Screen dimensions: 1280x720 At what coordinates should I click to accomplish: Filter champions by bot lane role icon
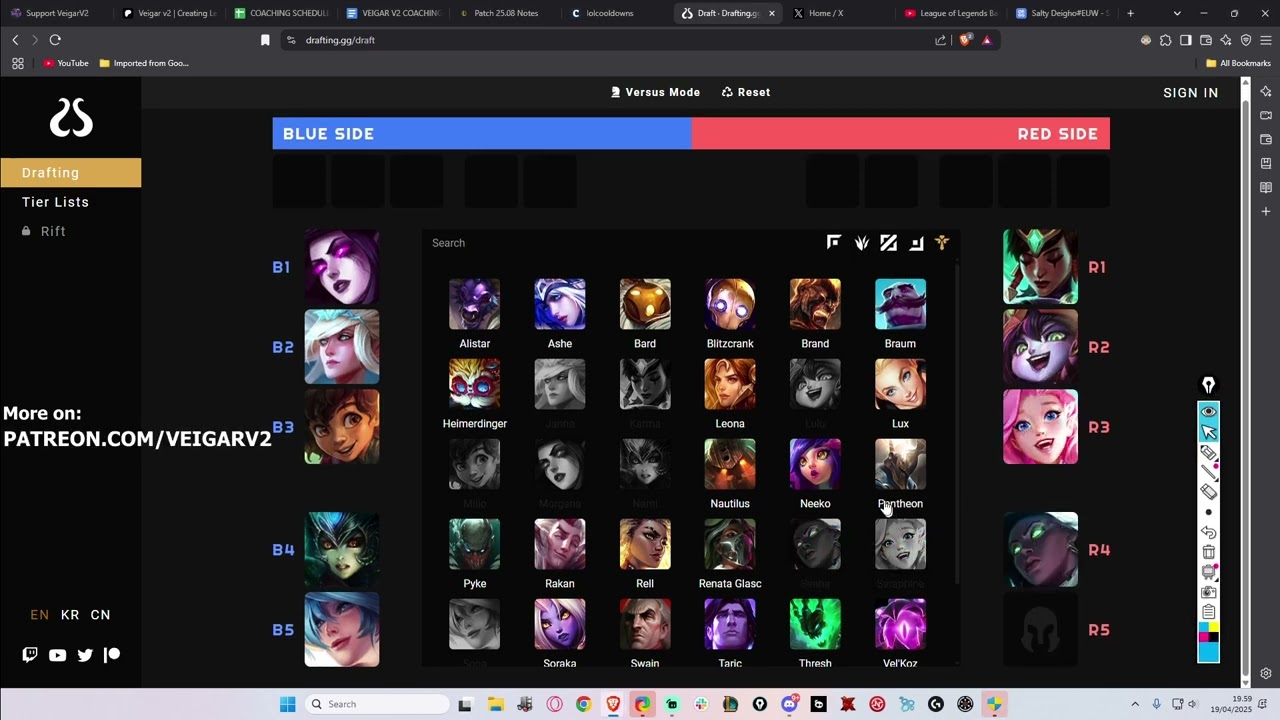click(x=915, y=242)
